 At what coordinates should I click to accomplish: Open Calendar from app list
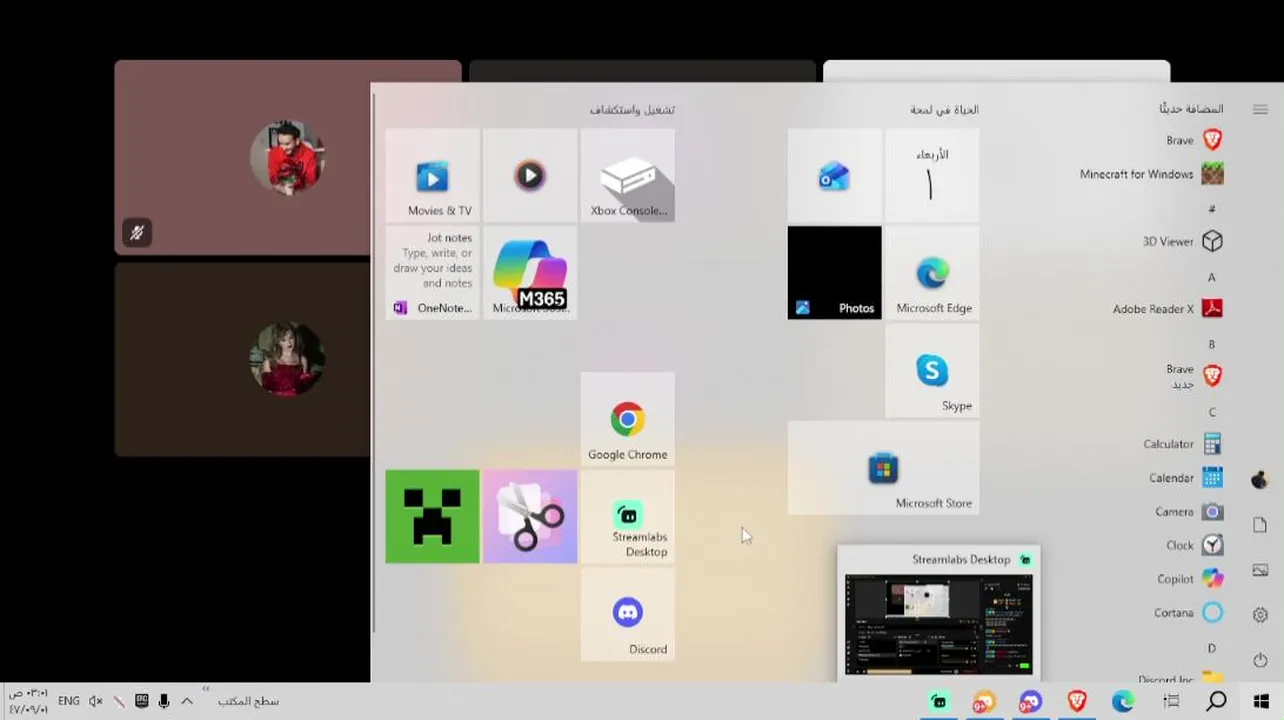[1186, 478]
